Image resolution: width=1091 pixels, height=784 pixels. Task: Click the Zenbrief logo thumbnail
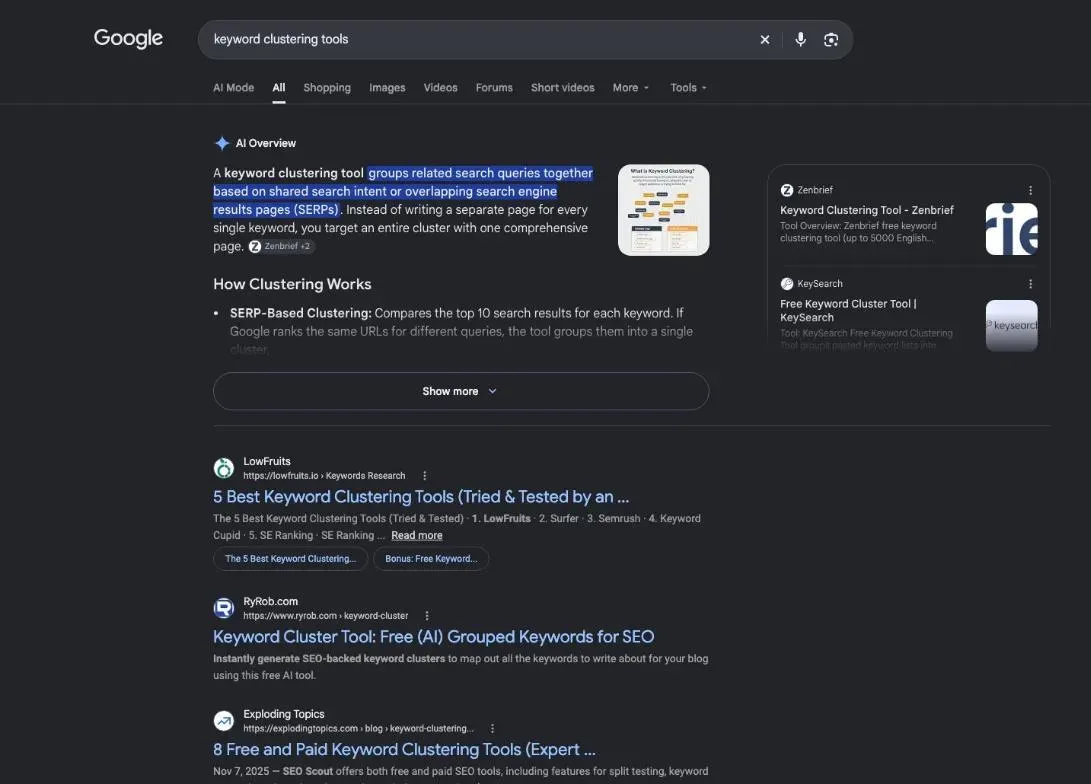pos(1011,229)
